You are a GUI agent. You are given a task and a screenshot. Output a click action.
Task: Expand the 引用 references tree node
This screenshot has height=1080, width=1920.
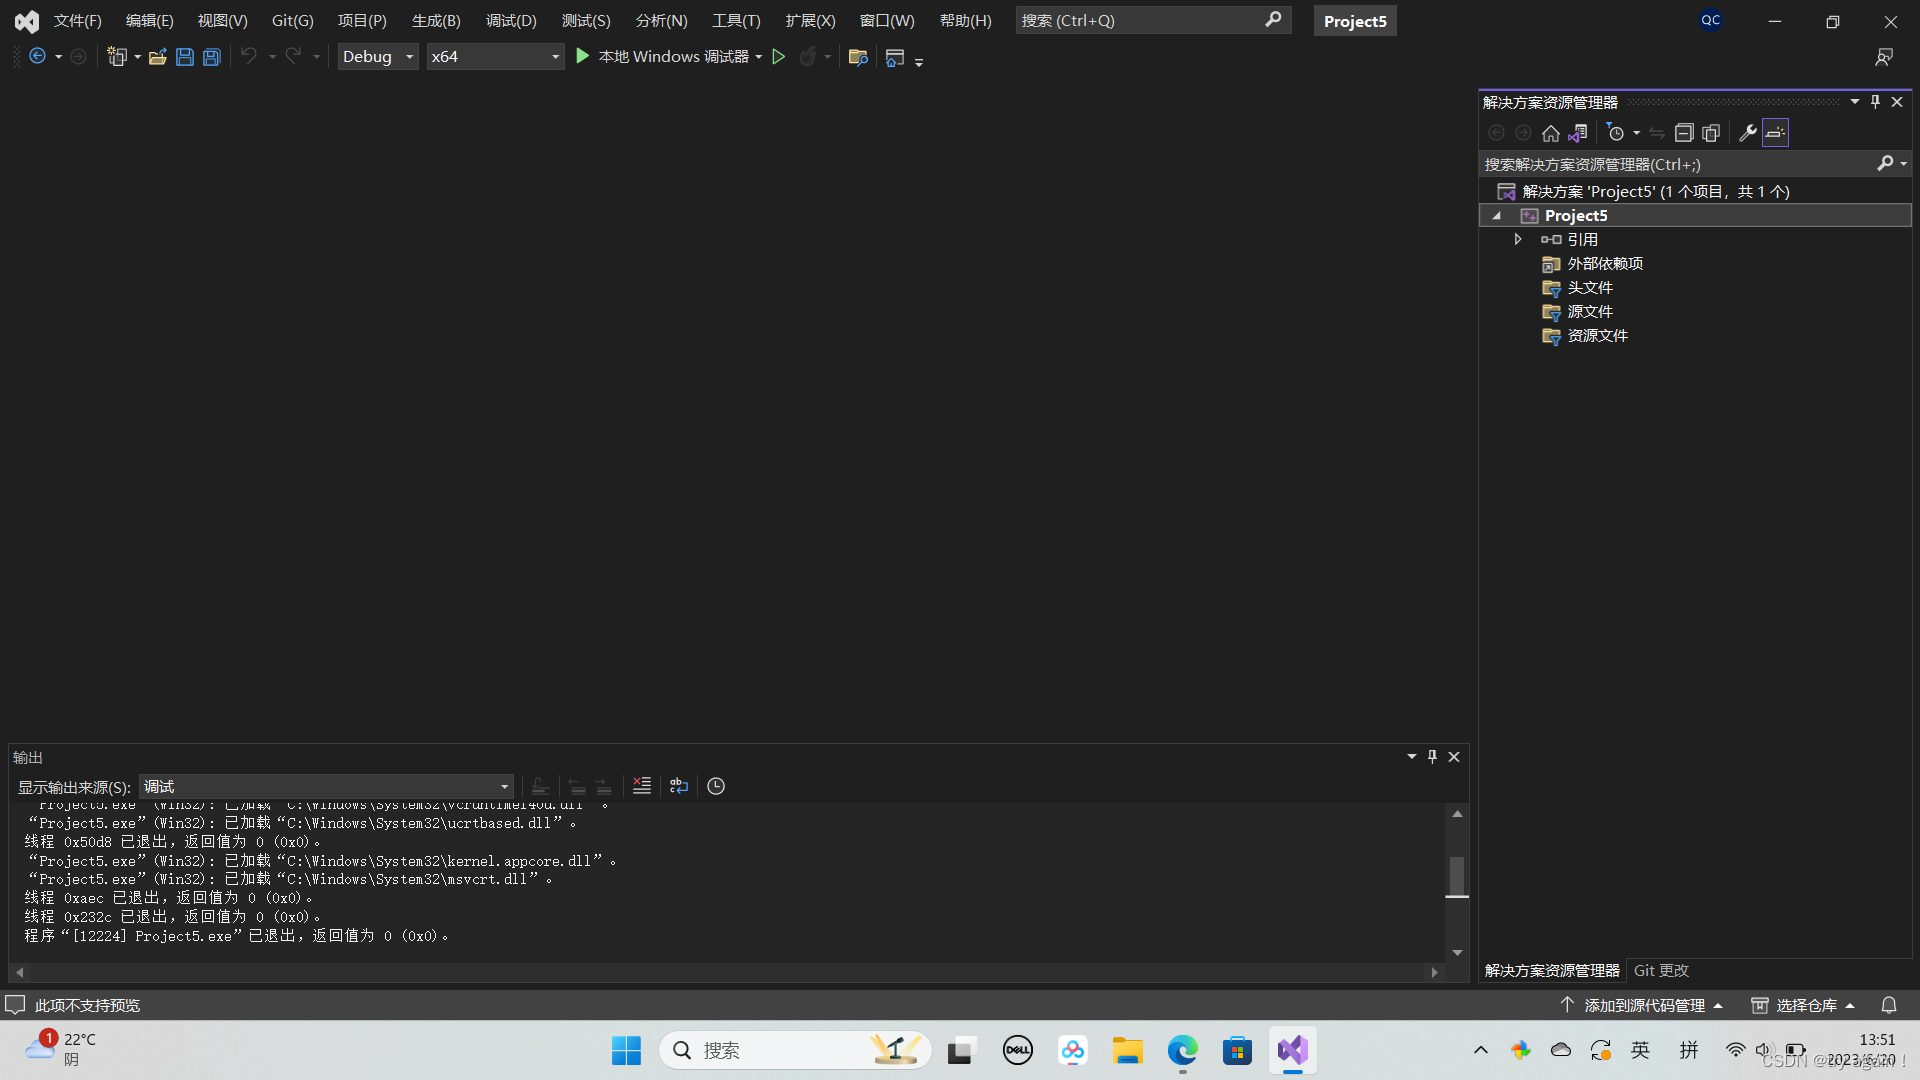click(1518, 239)
